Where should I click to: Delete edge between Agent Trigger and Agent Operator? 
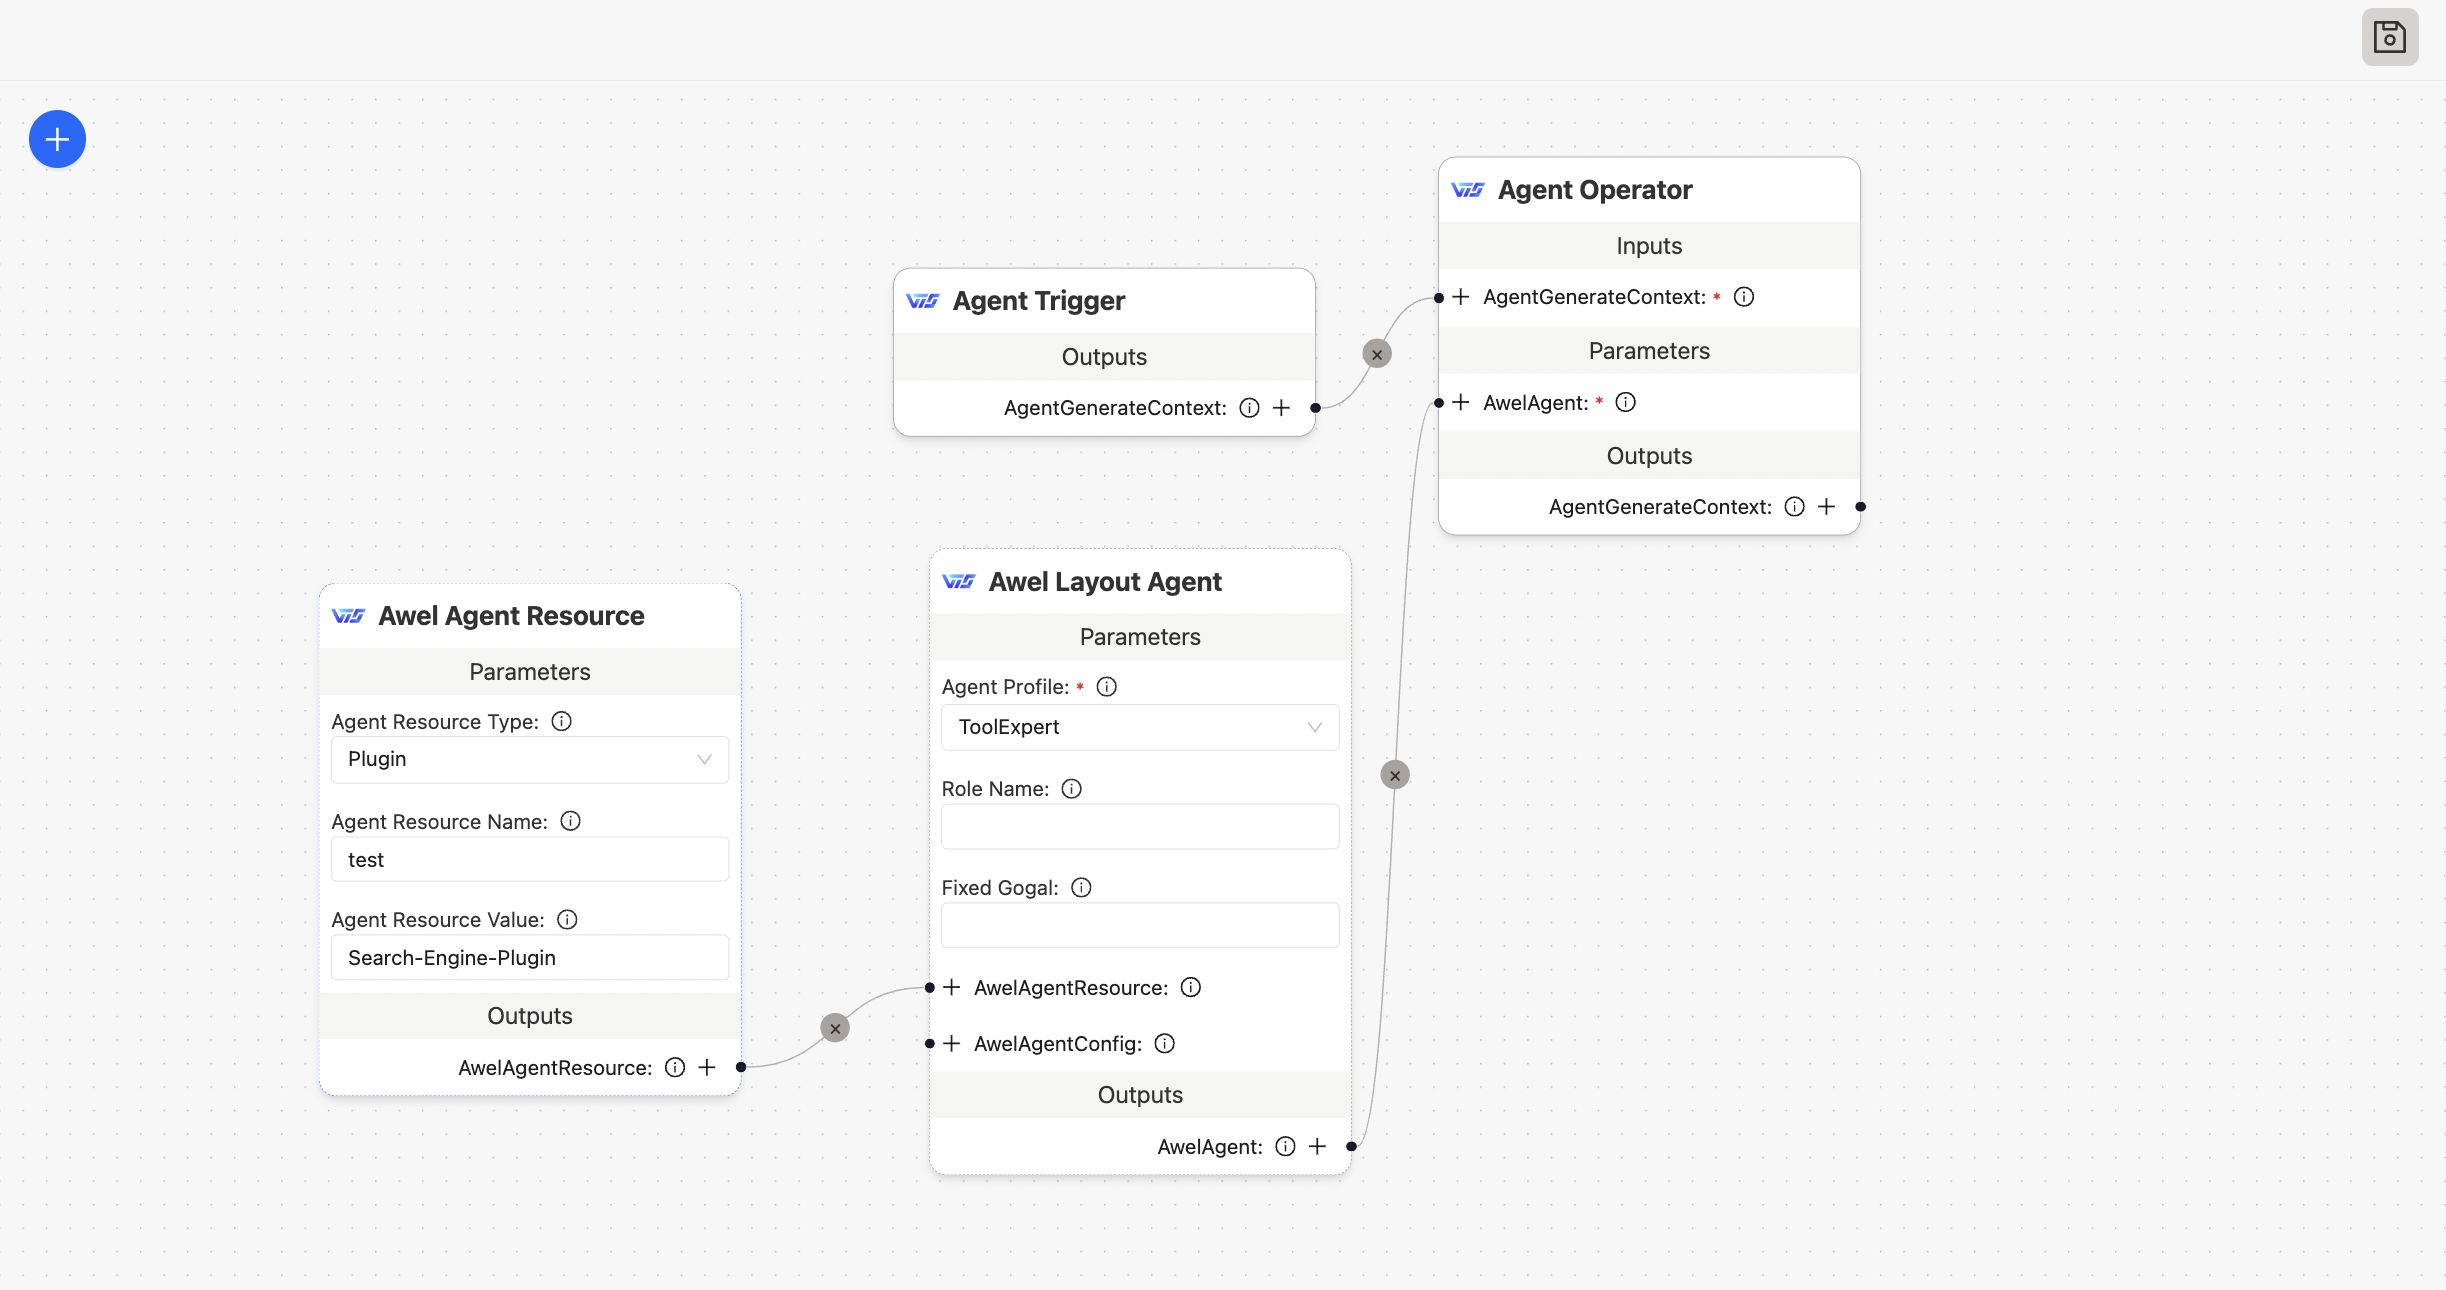(1377, 354)
